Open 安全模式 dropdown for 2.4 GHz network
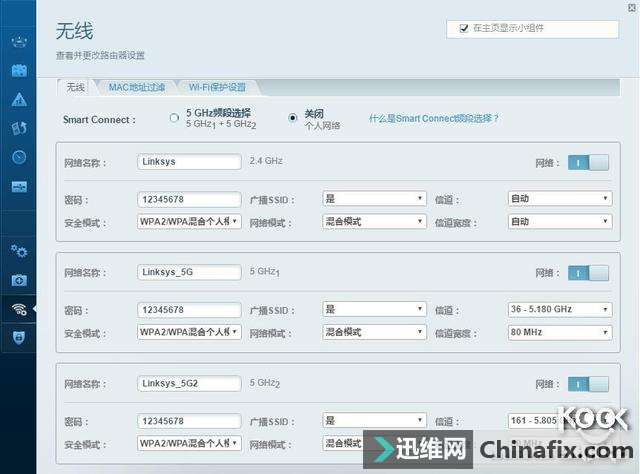640x474 pixels. 189,222
